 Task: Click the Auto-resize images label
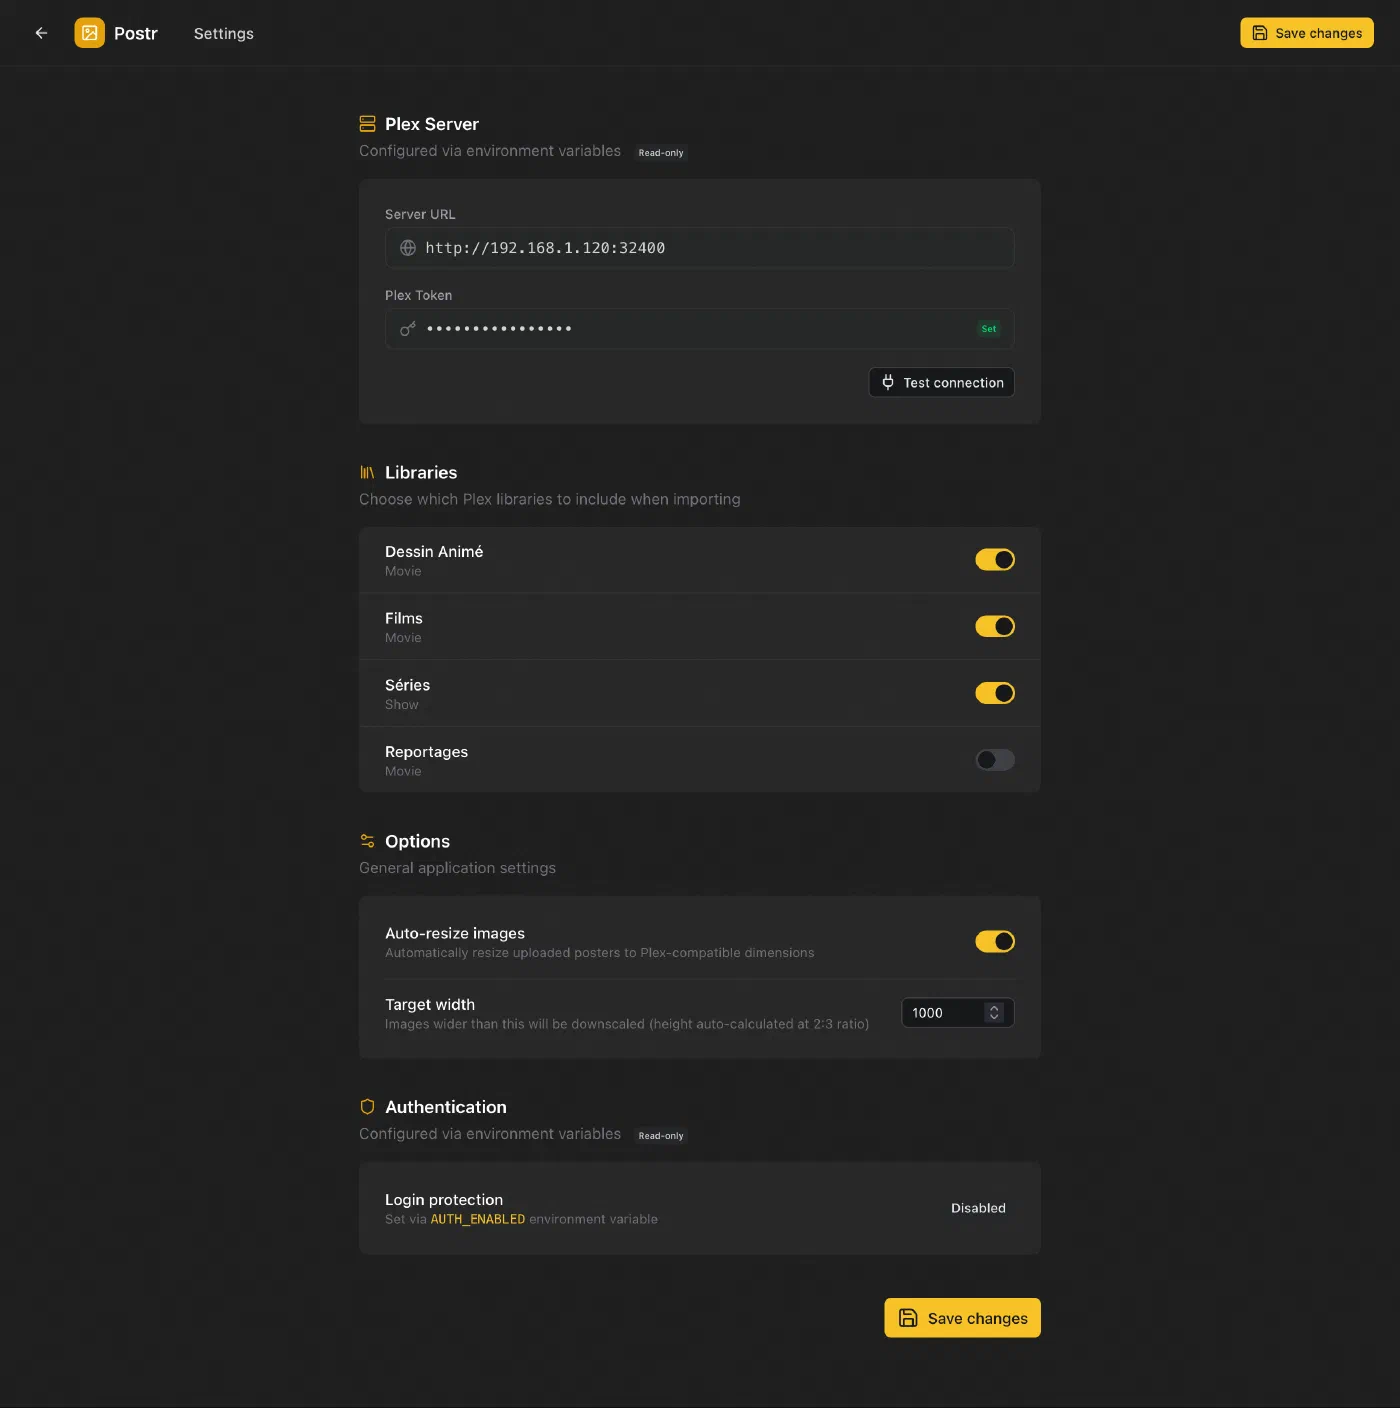[x=455, y=933]
